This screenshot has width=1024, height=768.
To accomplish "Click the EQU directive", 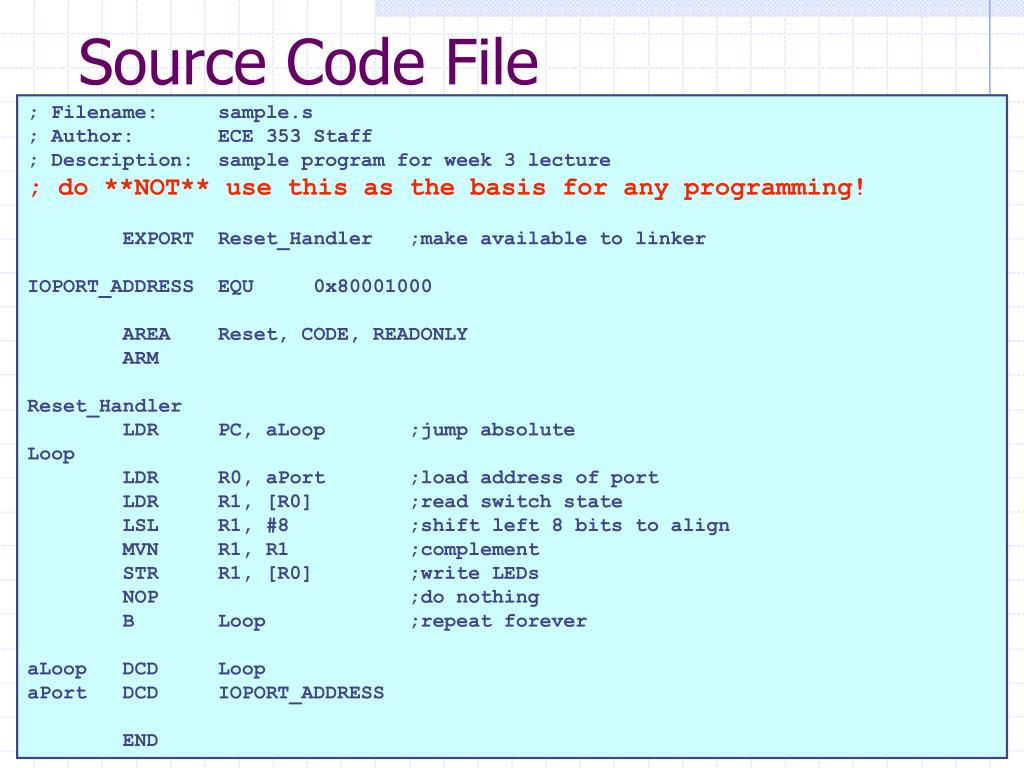I will (235, 287).
